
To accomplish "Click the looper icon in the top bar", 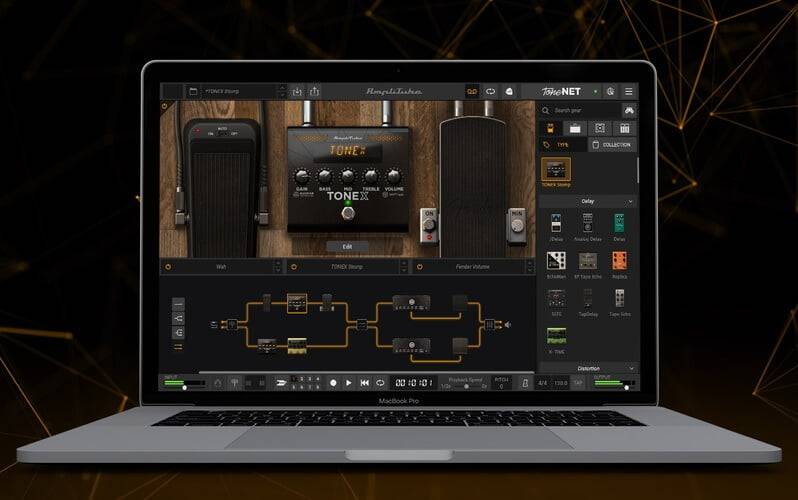I will pos(490,92).
